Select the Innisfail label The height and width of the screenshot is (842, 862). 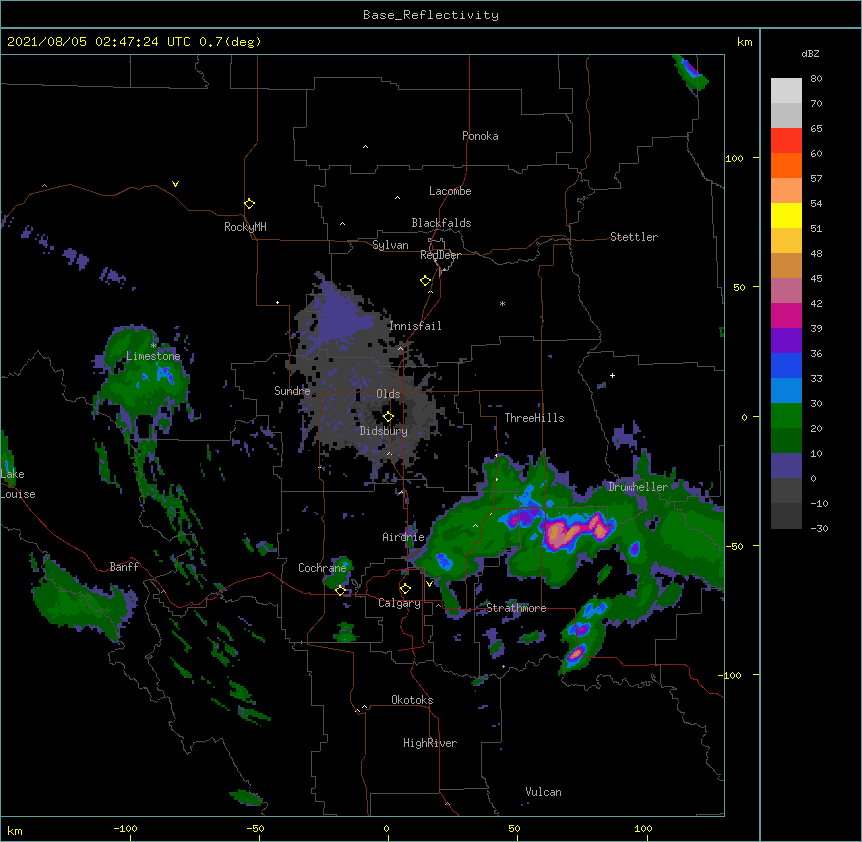(415, 326)
